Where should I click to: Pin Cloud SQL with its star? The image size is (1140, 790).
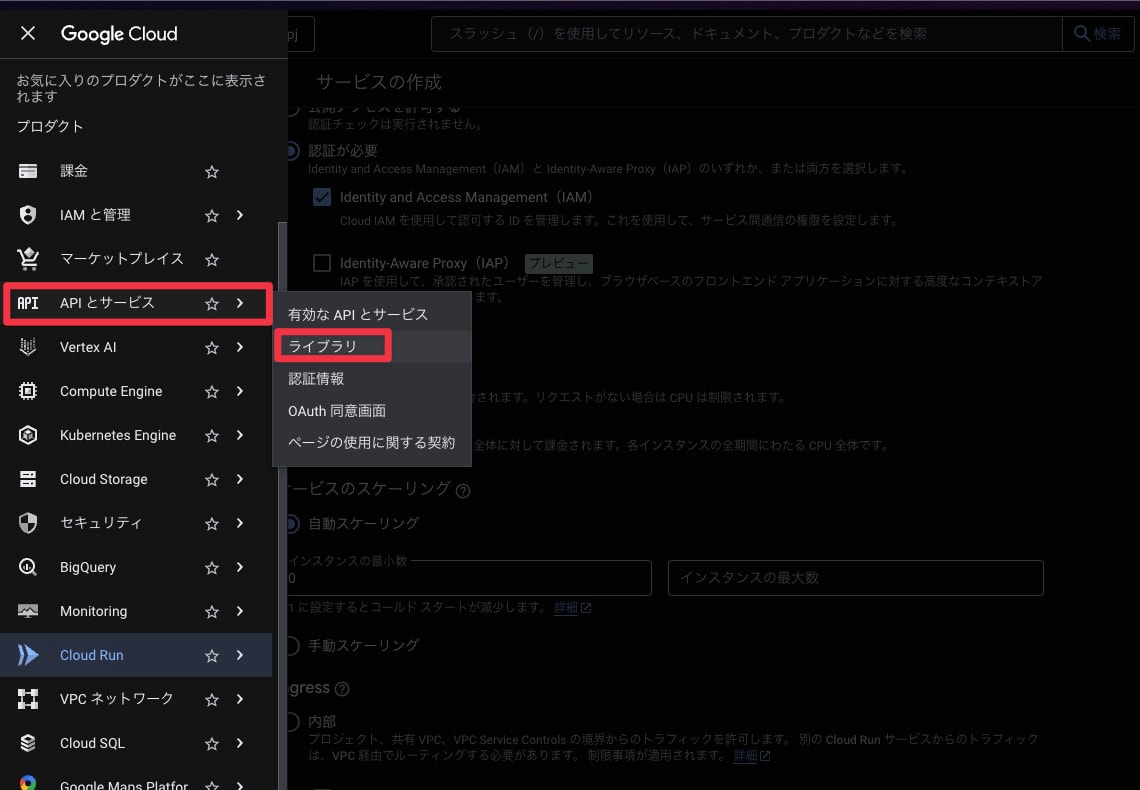pos(212,743)
